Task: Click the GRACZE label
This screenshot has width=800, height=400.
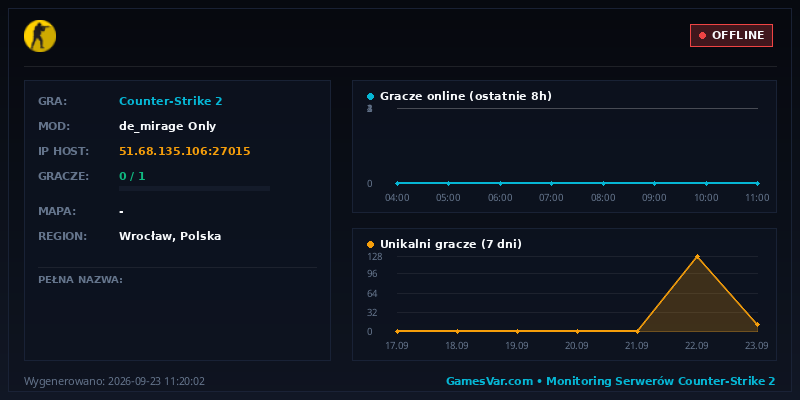Action: coord(64,176)
